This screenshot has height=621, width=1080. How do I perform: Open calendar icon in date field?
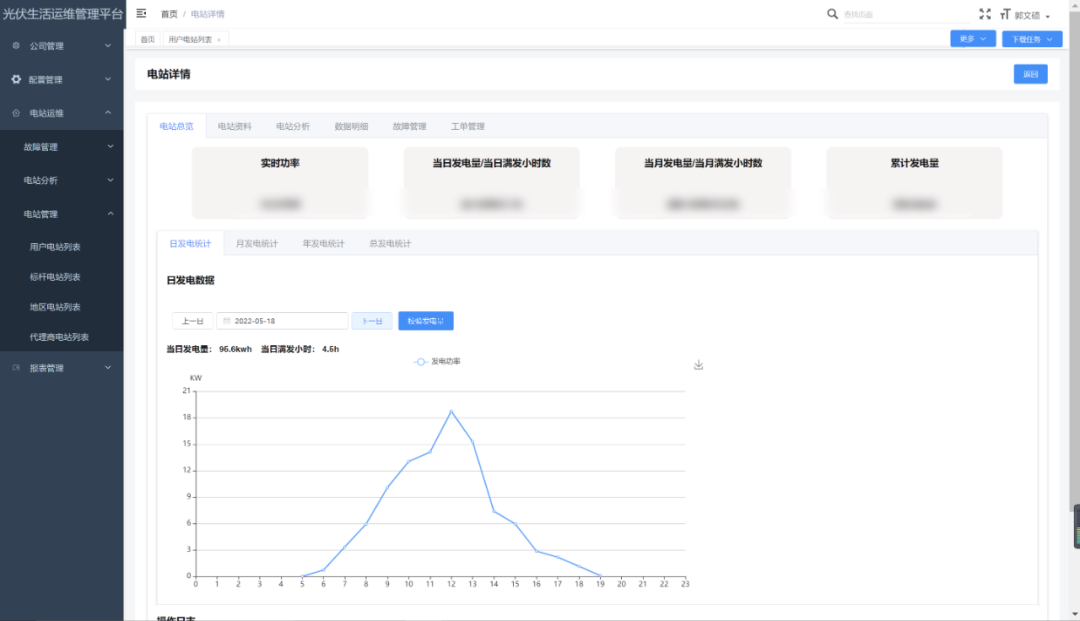227,321
